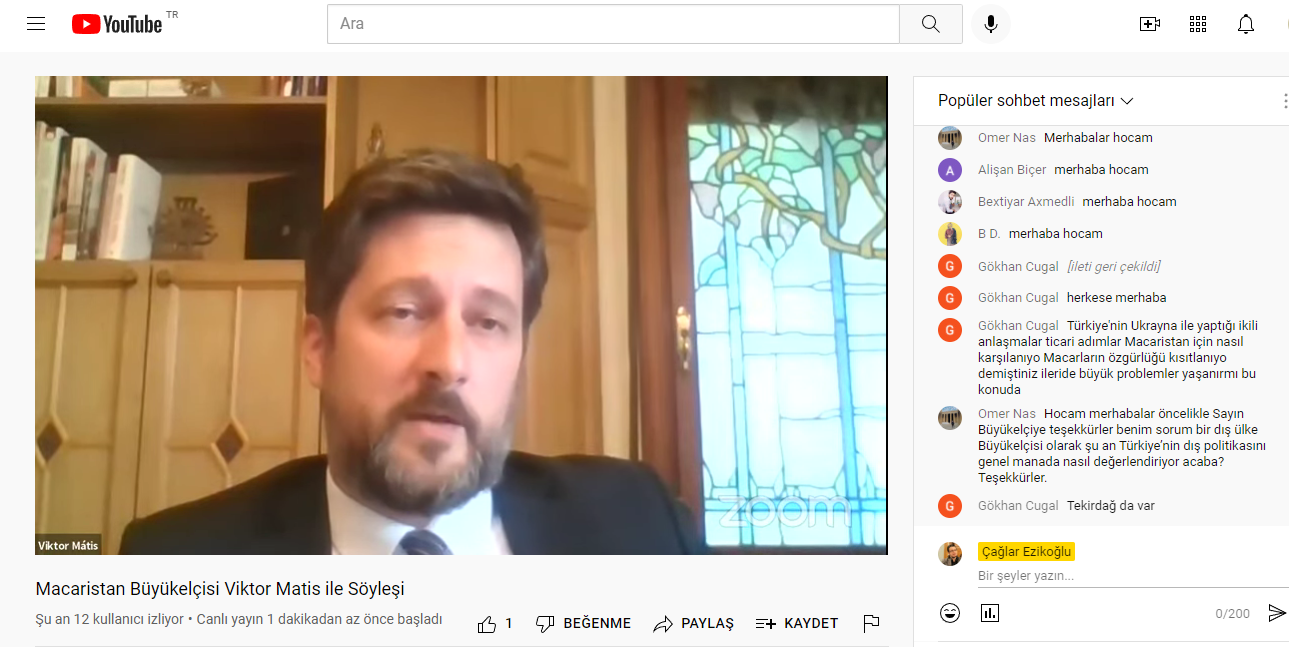Open live chat options three-dot menu
The width and height of the screenshot is (1289, 647).
click(1284, 101)
